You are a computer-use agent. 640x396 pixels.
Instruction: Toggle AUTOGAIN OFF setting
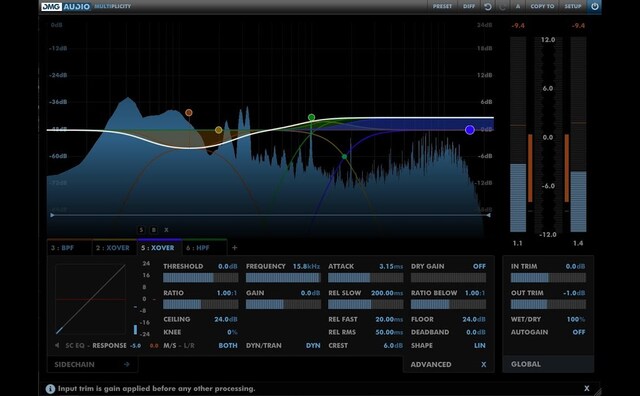[579, 332]
